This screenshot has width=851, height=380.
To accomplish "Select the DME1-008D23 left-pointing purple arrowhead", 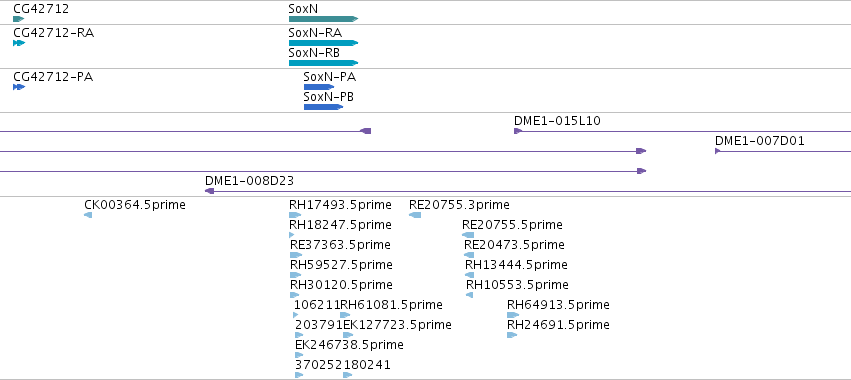I will pos(209,191).
